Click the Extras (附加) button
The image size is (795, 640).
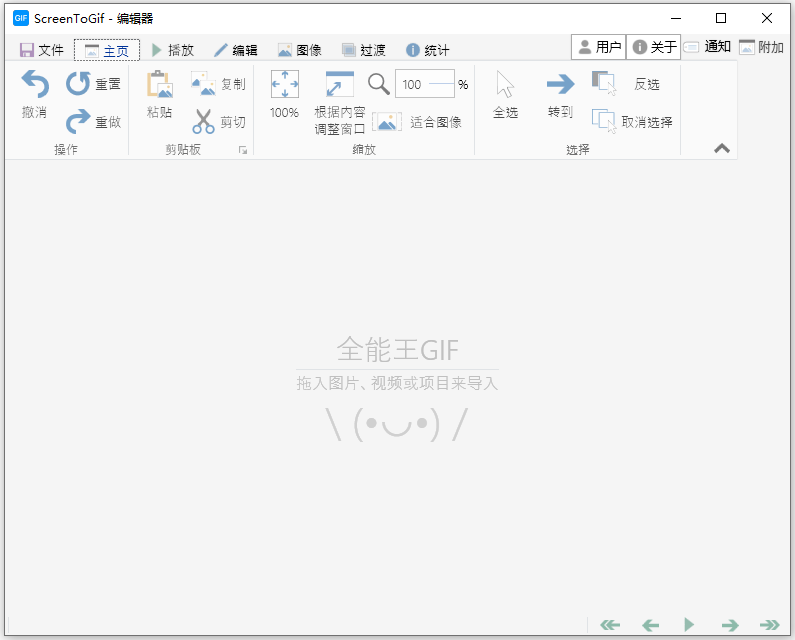762,47
